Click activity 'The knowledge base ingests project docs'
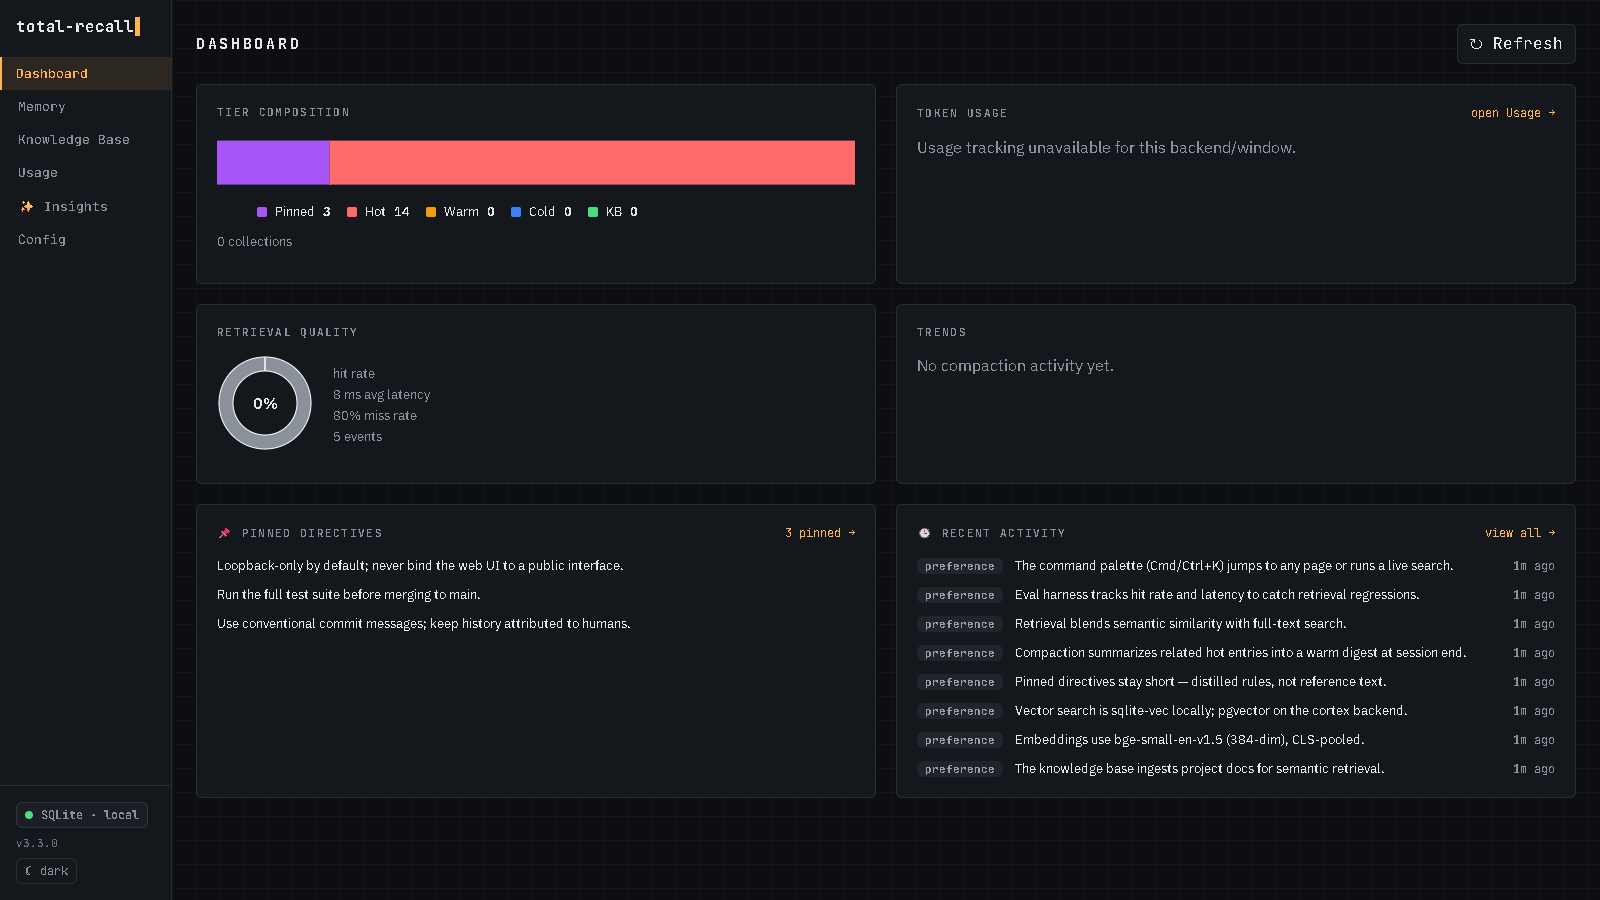The width and height of the screenshot is (1600, 900). click(1200, 769)
